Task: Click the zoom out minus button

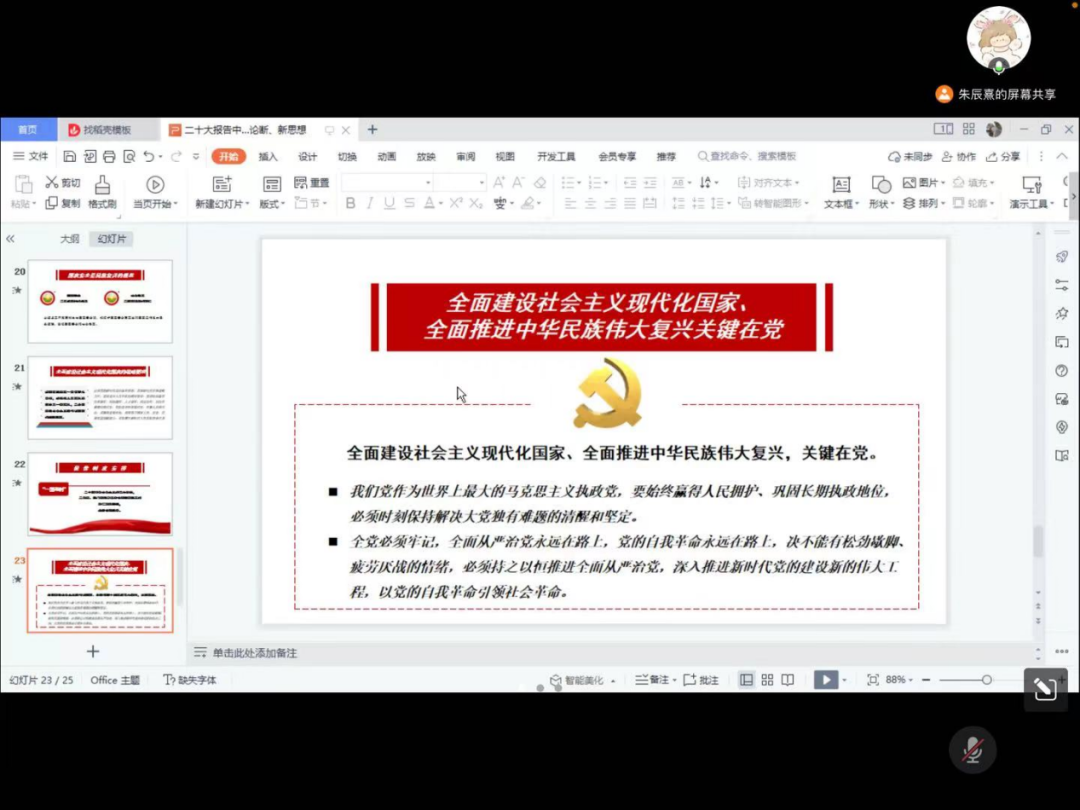Action: tap(926, 680)
